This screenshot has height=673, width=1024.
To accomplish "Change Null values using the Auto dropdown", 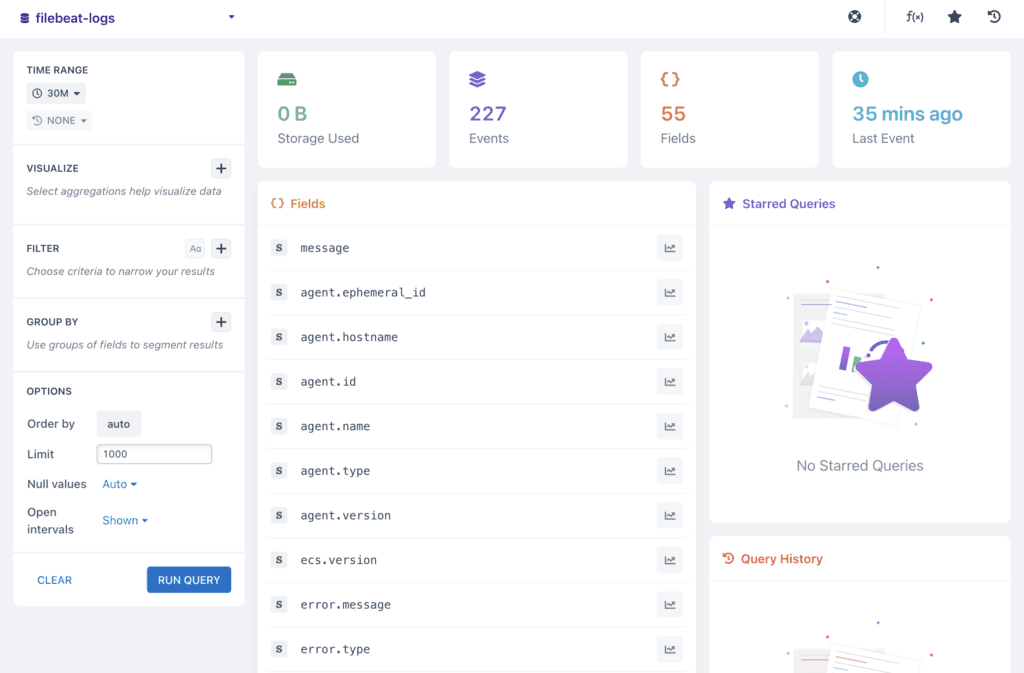I will point(118,484).
